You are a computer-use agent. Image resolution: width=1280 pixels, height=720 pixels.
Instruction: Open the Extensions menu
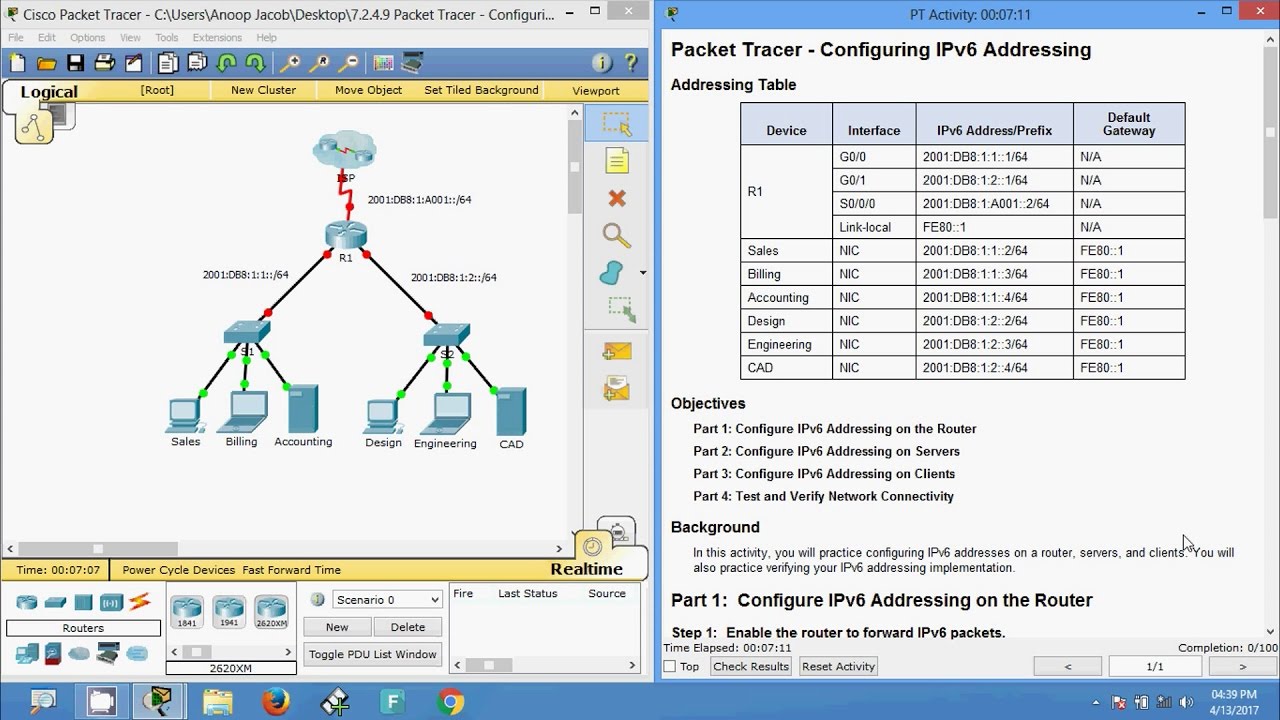click(217, 38)
